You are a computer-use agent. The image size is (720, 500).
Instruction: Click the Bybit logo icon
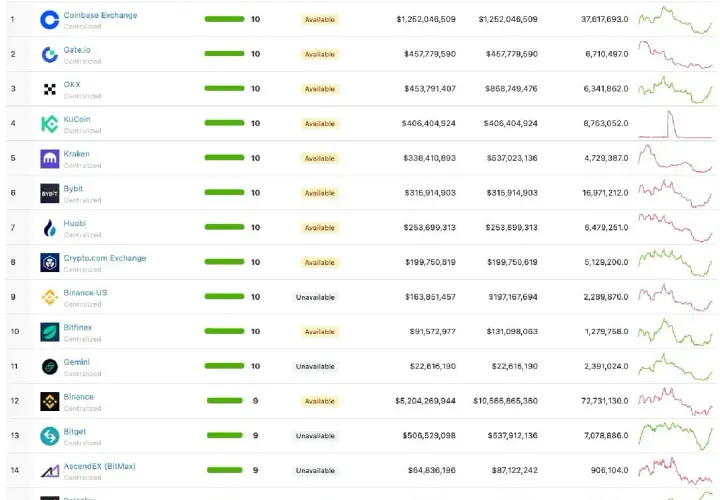[x=50, y=193]
